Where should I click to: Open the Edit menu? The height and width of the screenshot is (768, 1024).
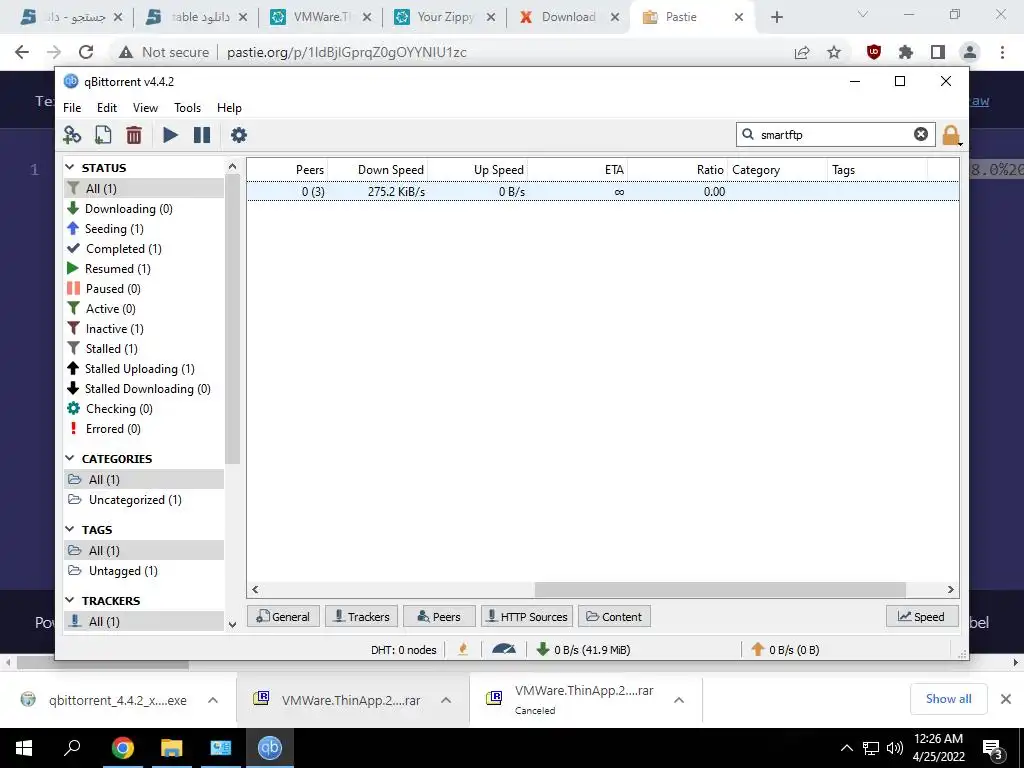click(x=107, y=108)
